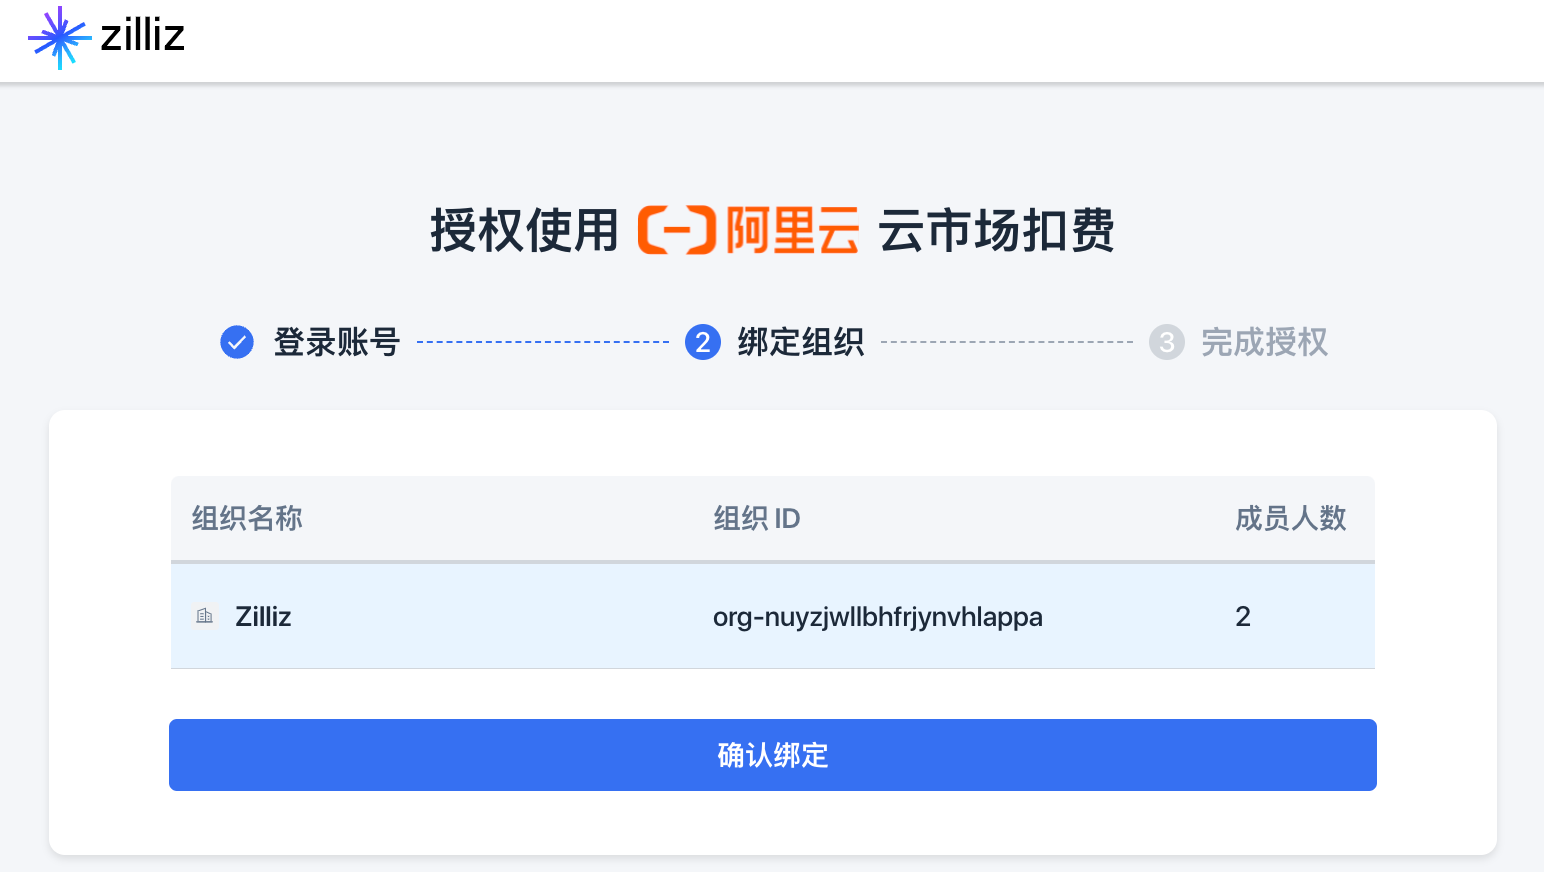1544x872 pixels.
Task: Jump to the 完成授权 step
Action: pyautogui.click(x=1264, y=342)
